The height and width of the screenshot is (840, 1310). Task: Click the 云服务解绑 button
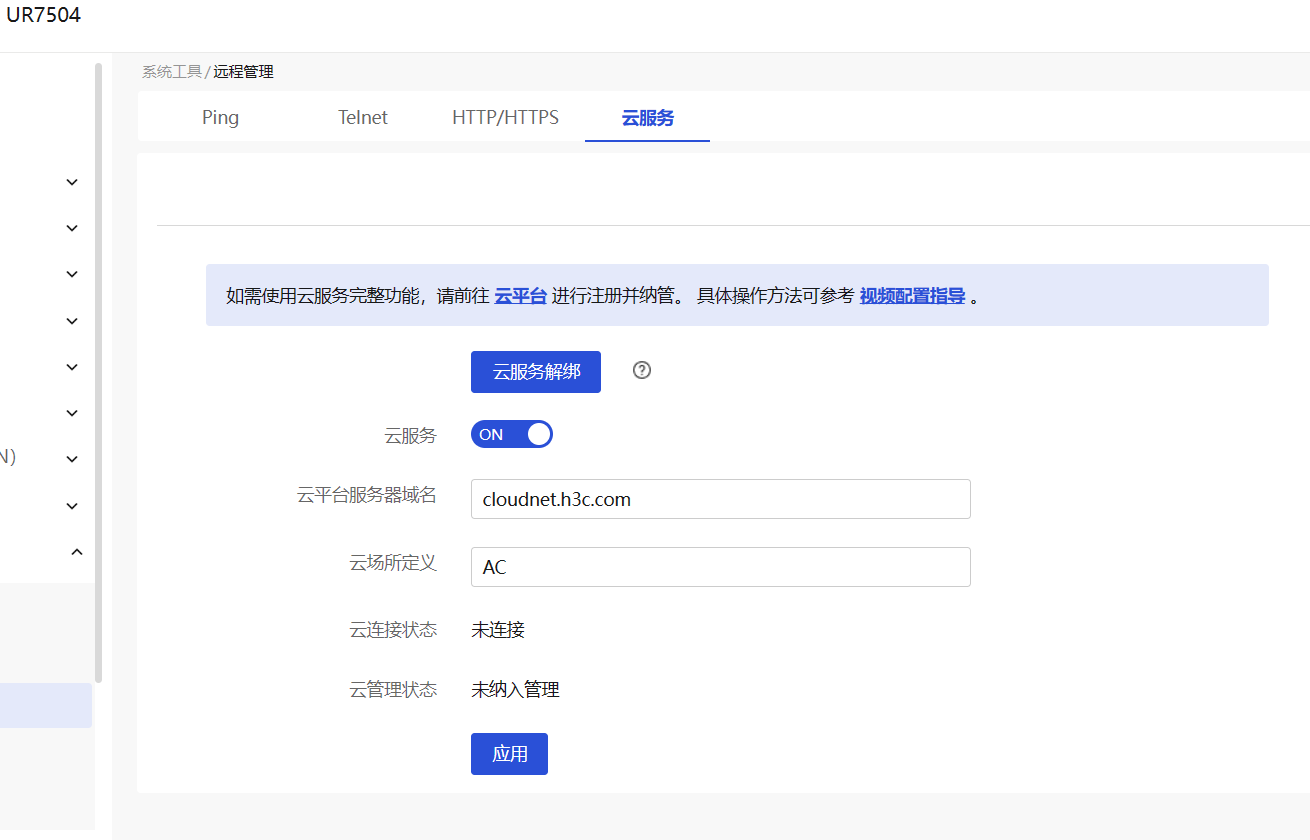point(536,372)
